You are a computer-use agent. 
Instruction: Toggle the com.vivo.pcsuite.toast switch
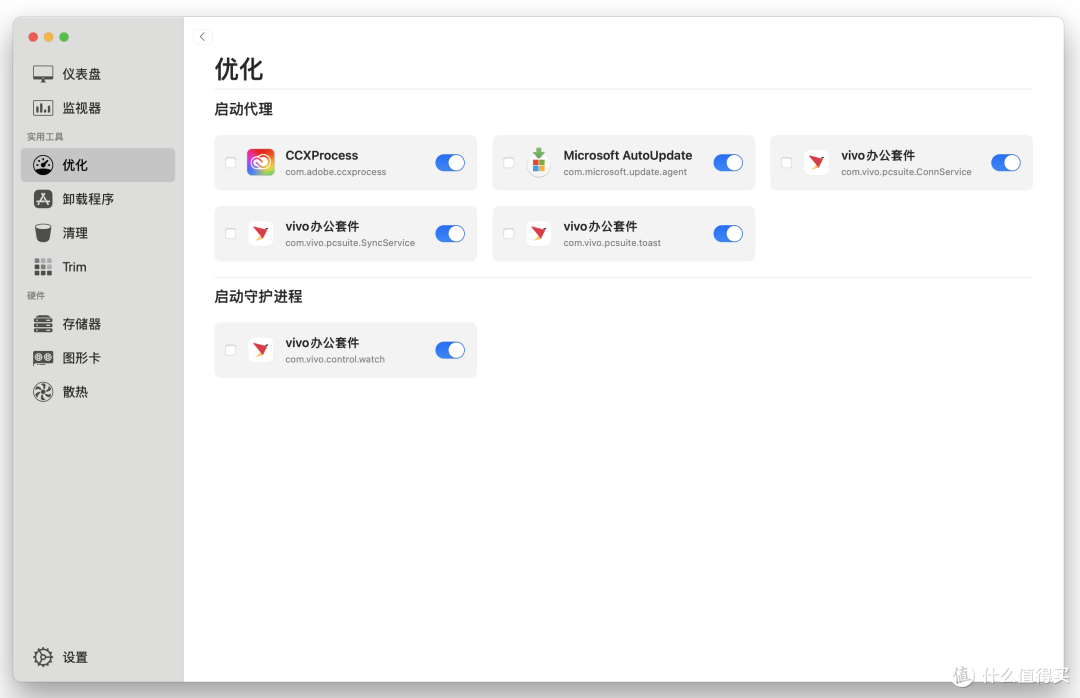pyautogui.click(x=728, y=234)
